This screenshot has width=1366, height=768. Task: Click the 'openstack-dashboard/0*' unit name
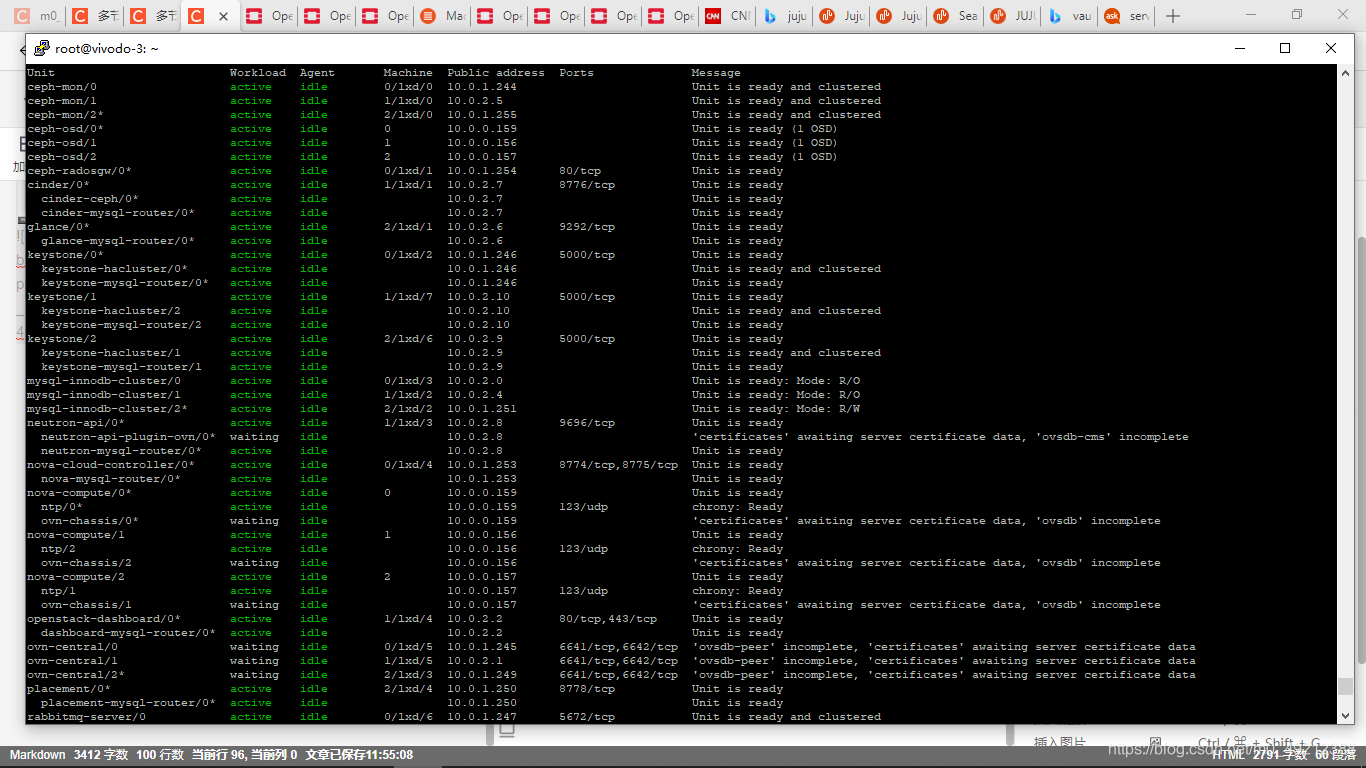[x=104, y=619]
